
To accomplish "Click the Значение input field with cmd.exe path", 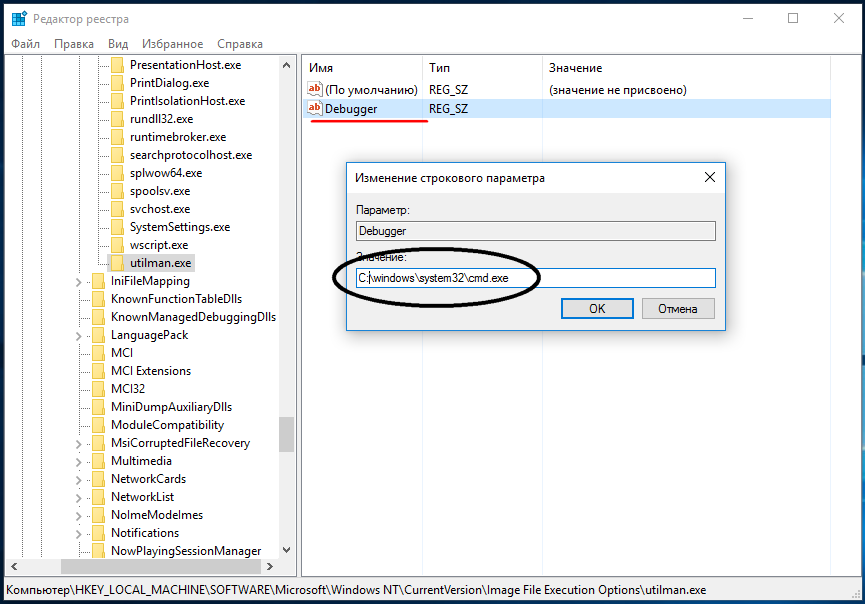I will 536,278.
